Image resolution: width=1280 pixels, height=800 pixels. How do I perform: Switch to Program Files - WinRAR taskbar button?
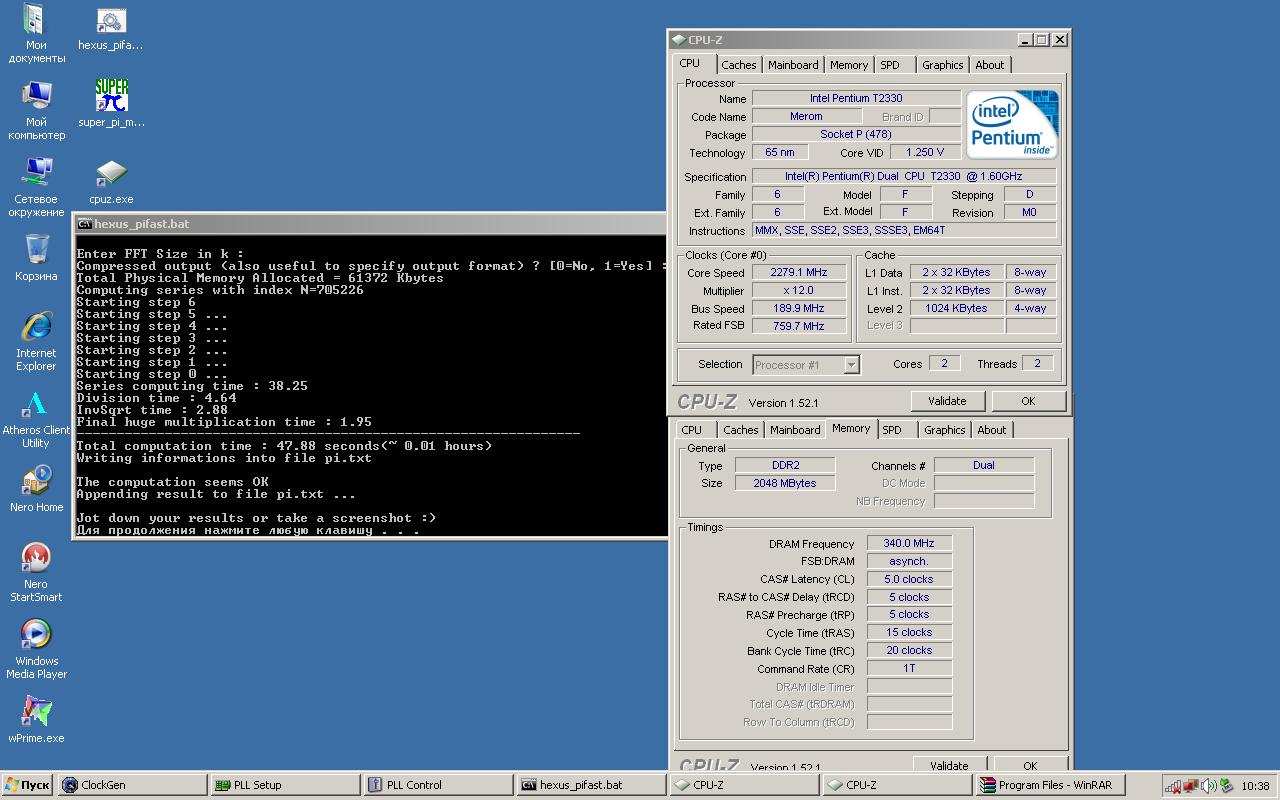coord(1050,785)
